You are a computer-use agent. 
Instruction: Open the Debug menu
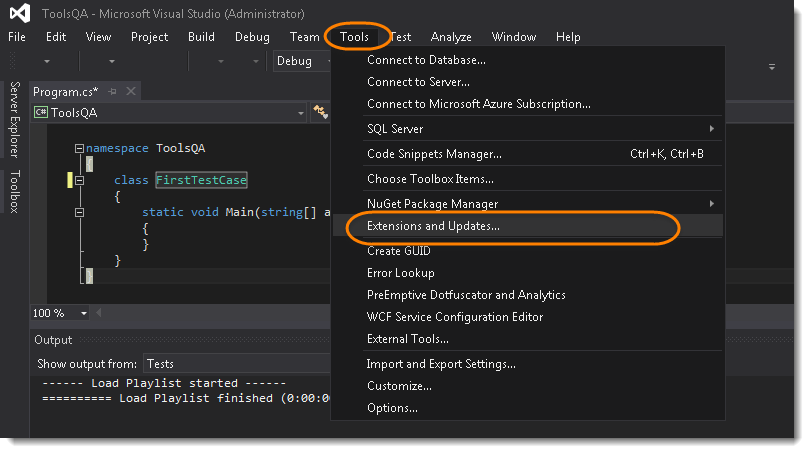point(252,37)
